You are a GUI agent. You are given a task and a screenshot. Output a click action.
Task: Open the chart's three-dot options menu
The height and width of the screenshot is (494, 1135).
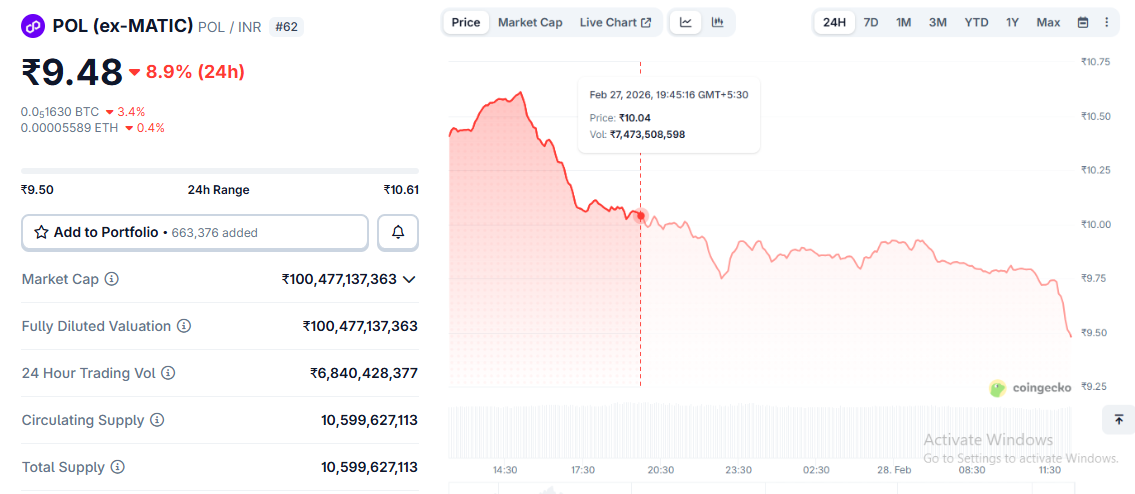pyautogui.click(x=1106, y=22)
